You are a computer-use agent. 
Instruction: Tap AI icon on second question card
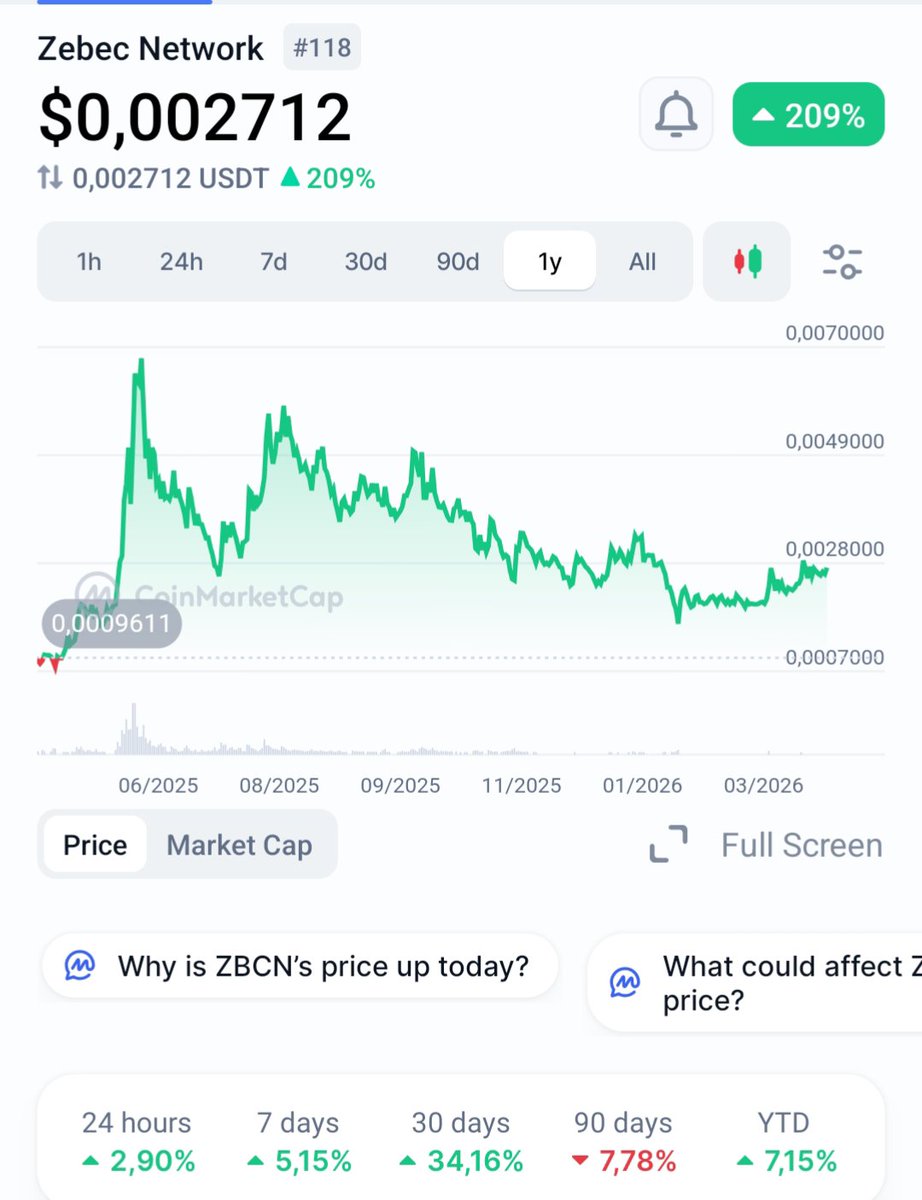pyautogui.click(x=626, y=983)
